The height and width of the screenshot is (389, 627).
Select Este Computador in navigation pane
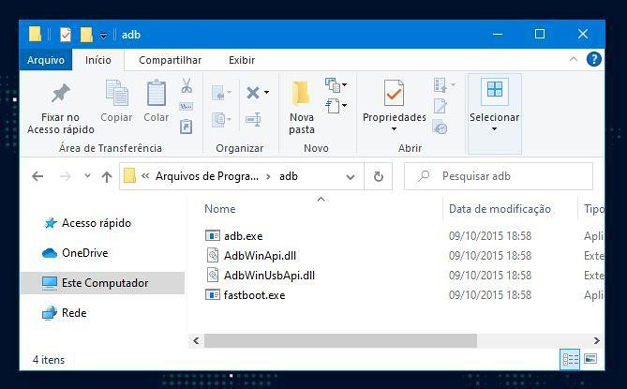pos(102,283)
